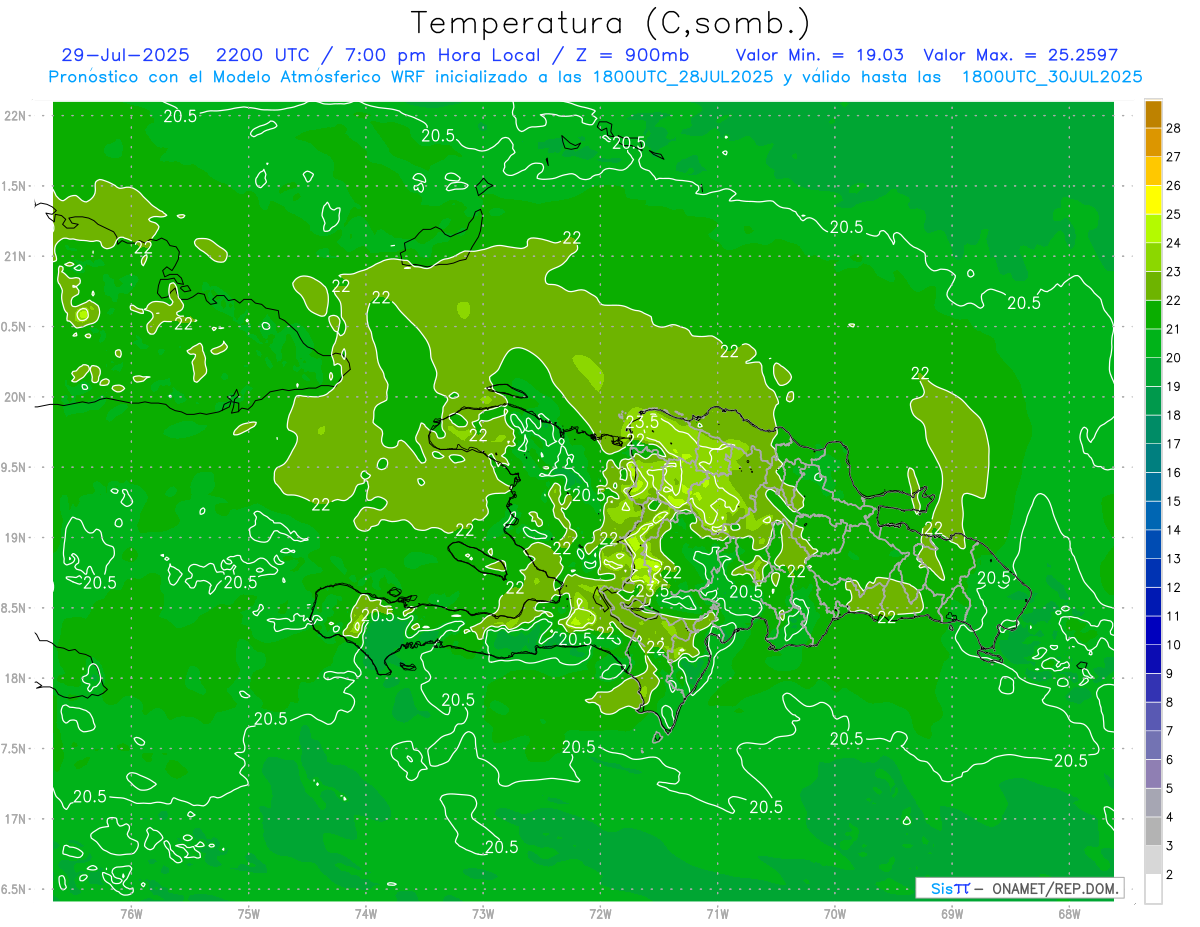1200x927 pixels.
Task: Click the orange-brown swatch above legend 28
Action: click(1153, 114)
